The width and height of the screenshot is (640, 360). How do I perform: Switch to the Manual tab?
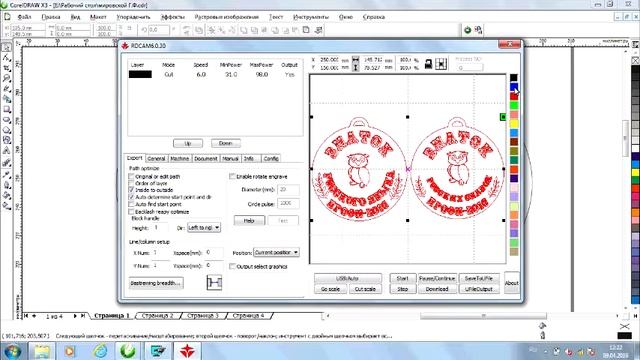[x=231, y=158]
